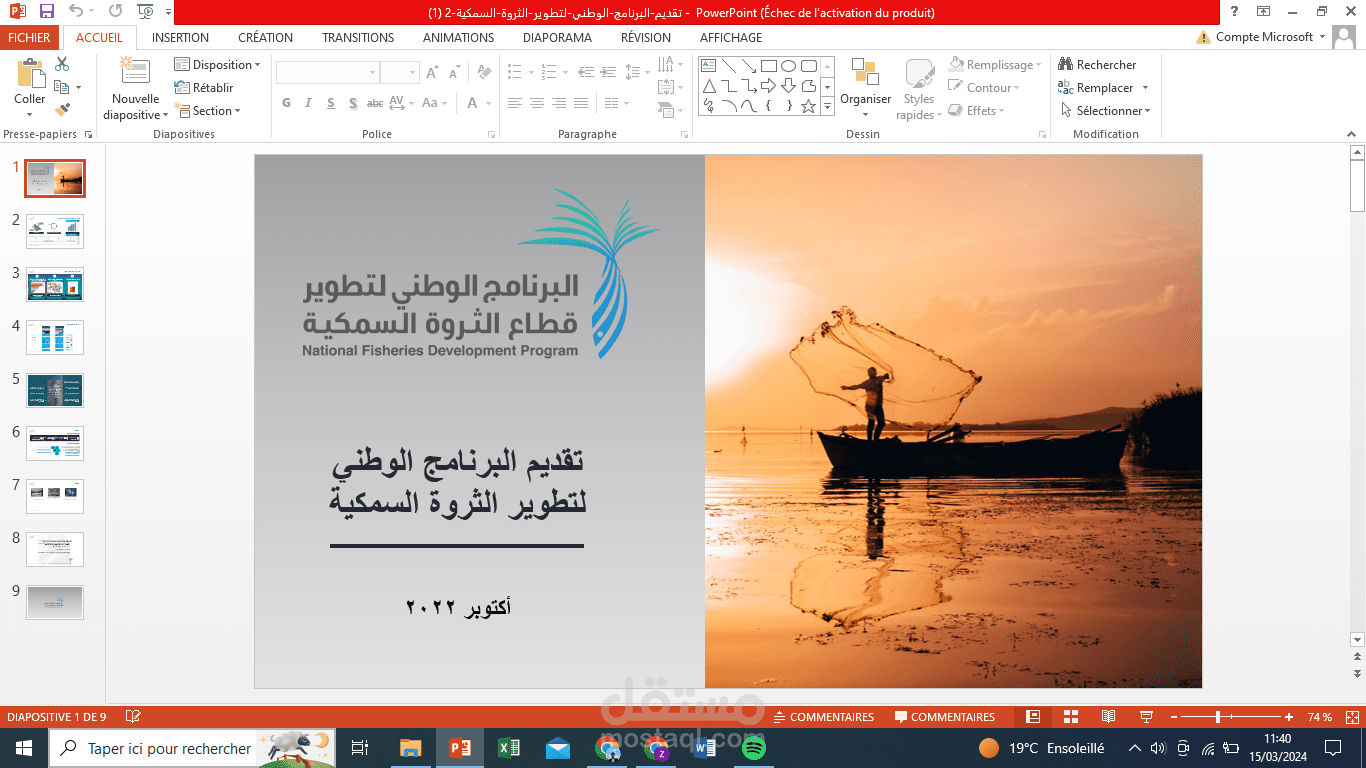This screenshot has width=1366, height=768.
Task: Select the italic formatting icon
Action: coord(308,102)
